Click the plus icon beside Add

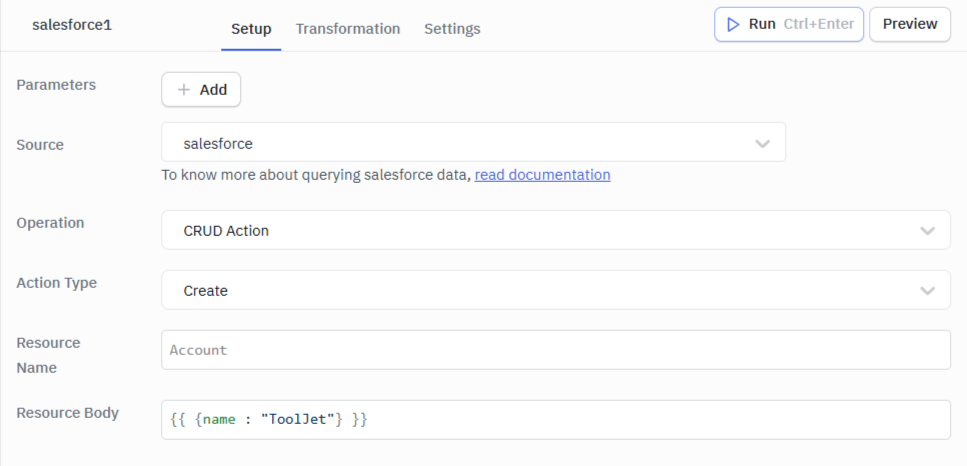coord(183,90)
